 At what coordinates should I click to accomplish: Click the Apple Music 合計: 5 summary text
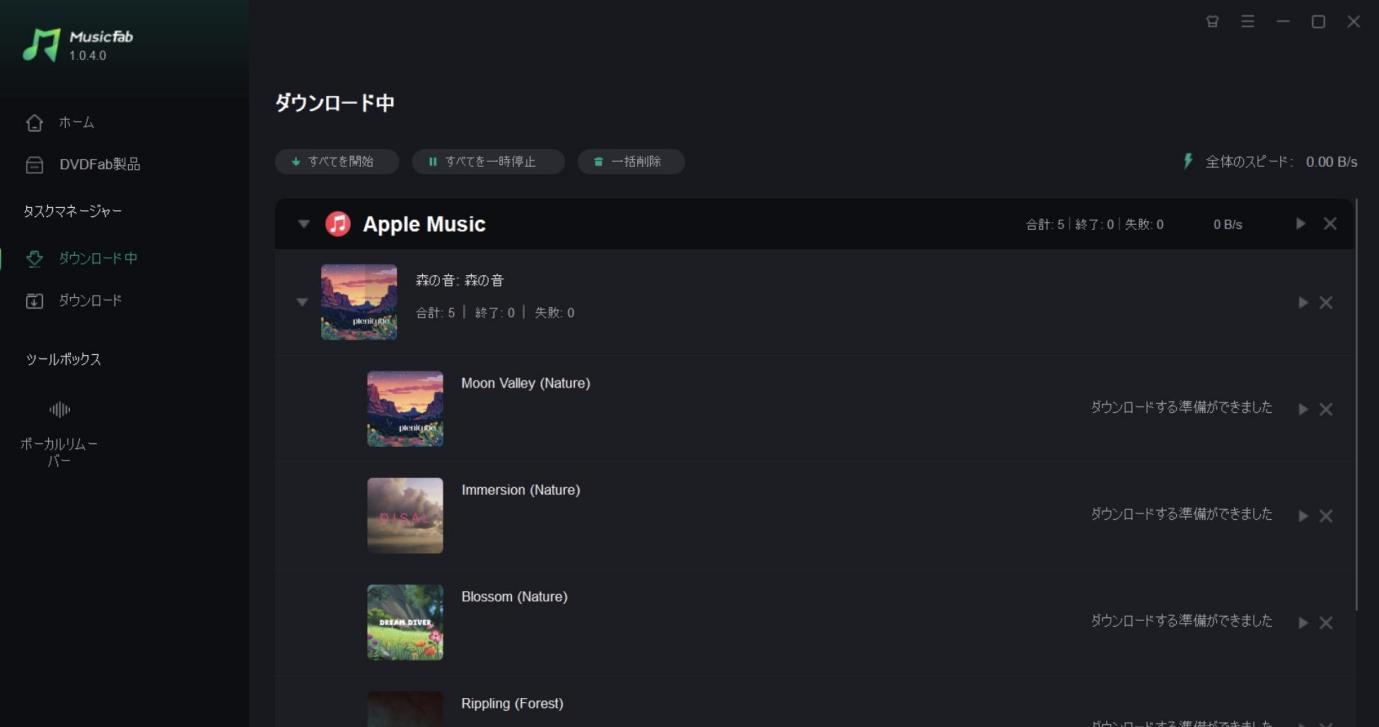pos(1046,225)
